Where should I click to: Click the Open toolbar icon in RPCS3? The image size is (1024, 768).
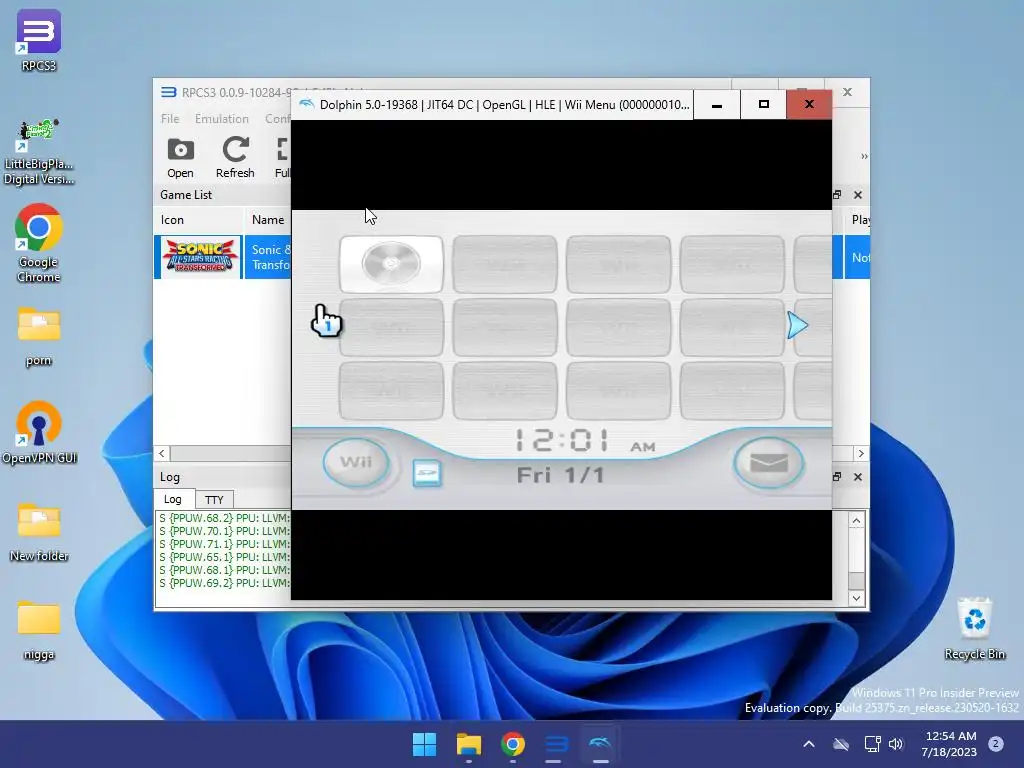180,157
